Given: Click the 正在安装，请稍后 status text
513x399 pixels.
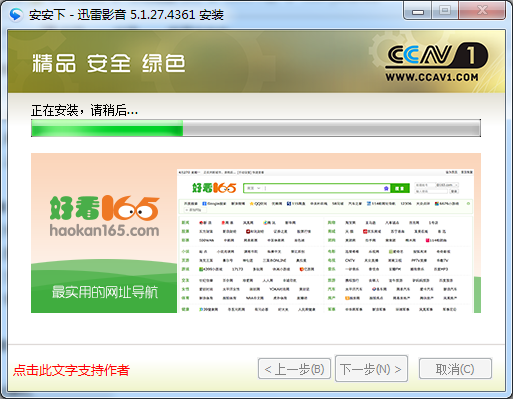Looking at the screenshot, I should 84,110.
